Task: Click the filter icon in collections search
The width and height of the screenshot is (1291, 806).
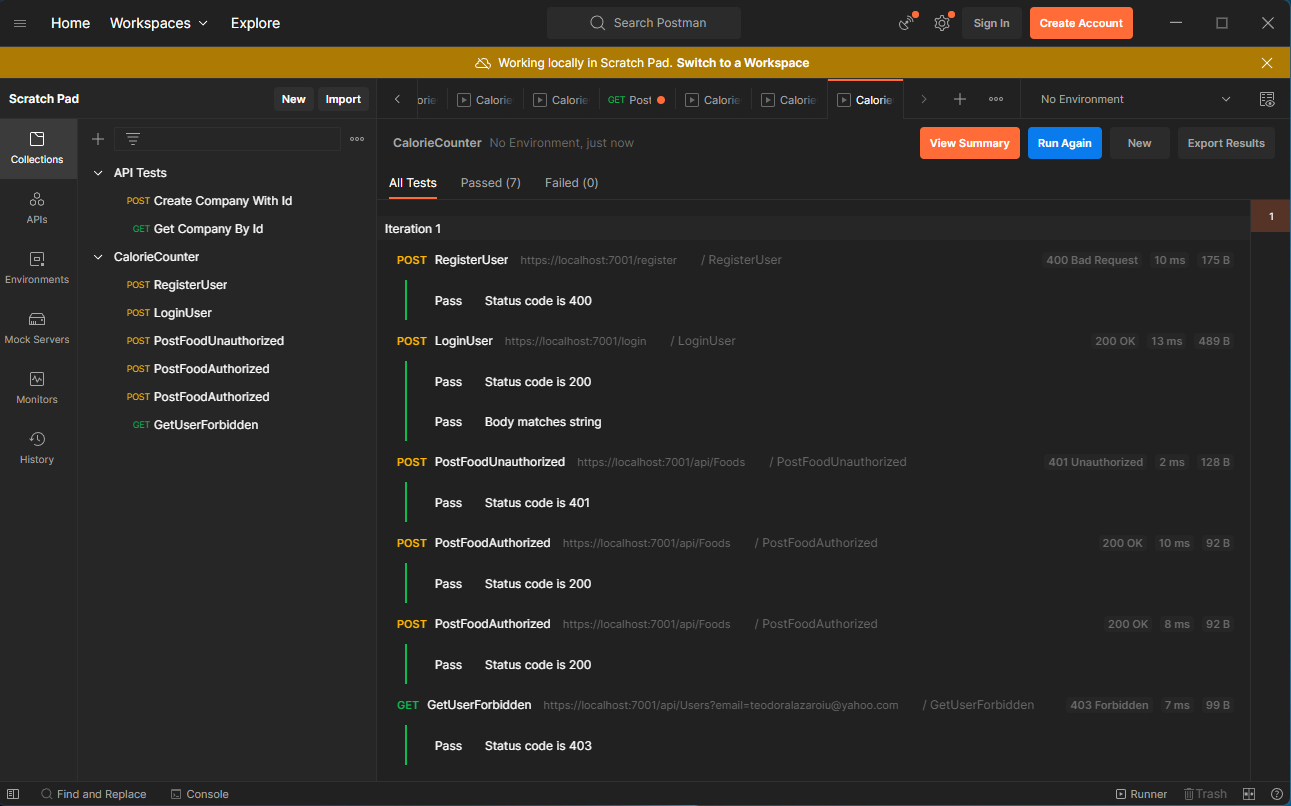Action: point(133,139)
